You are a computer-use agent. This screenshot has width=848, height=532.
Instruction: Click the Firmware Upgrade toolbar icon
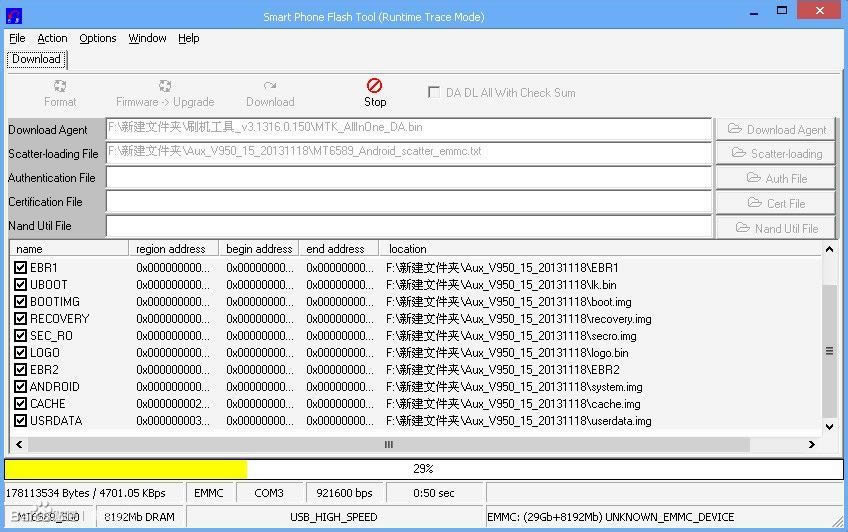[165, 86]
